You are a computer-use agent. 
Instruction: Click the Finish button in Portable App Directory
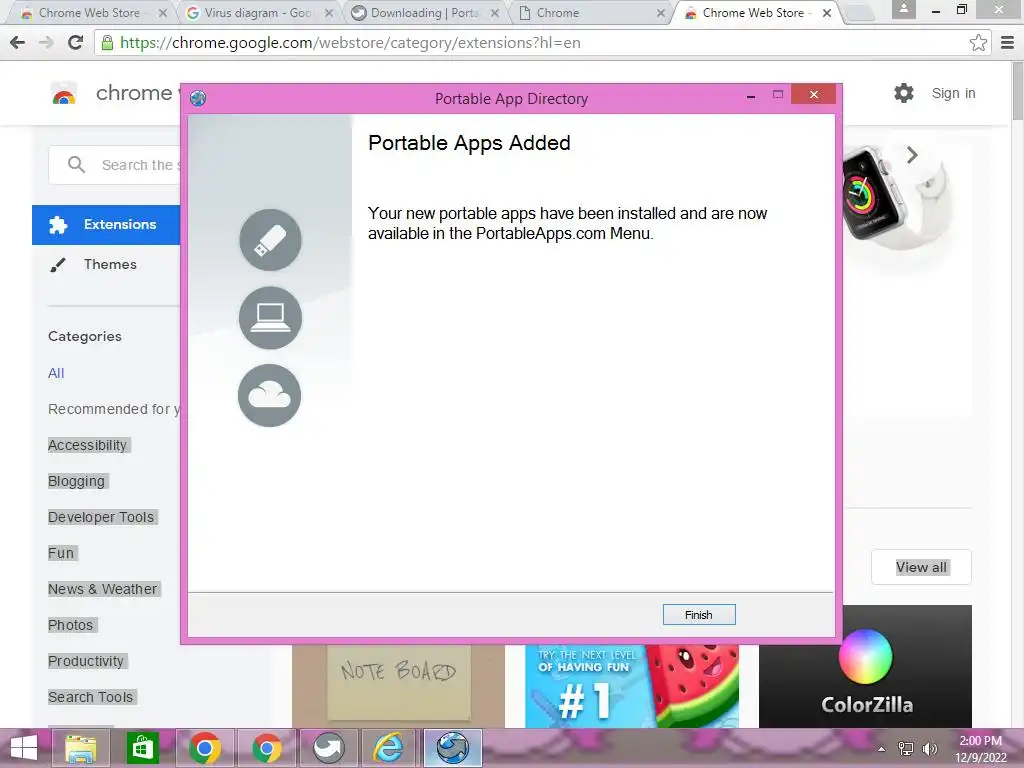click(699, 615)
